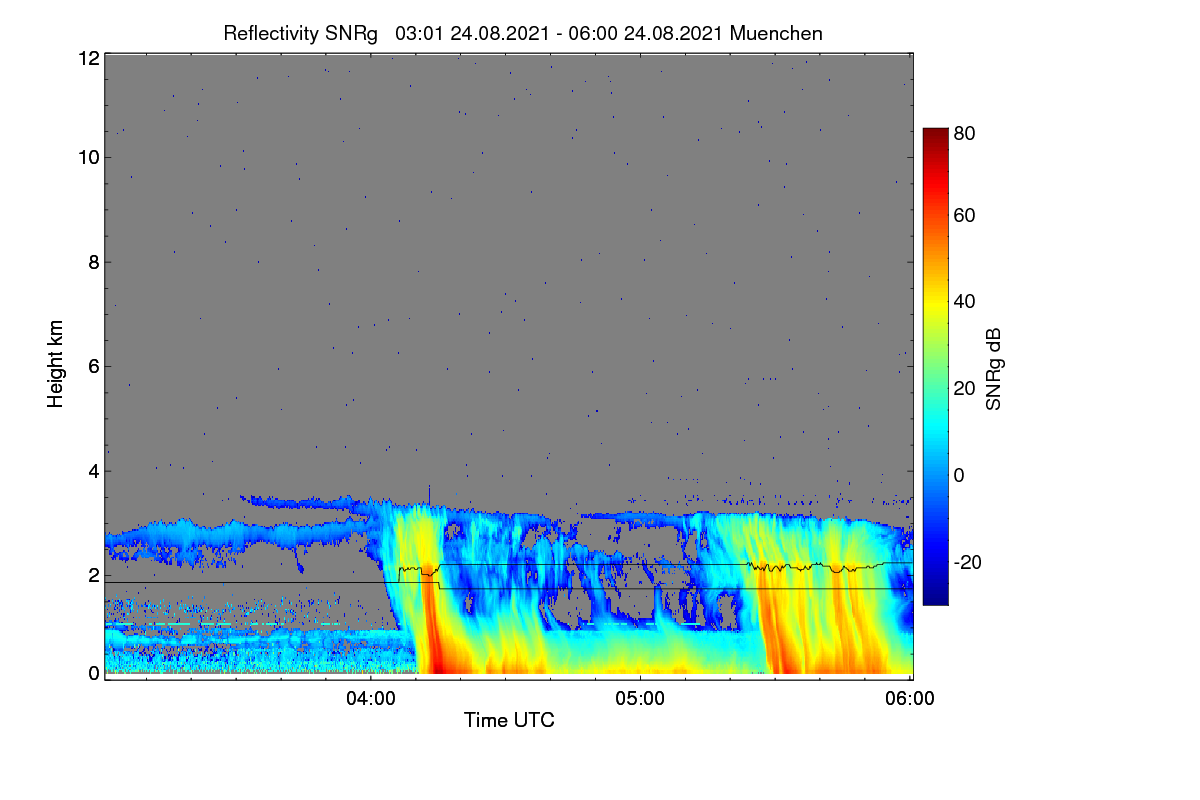Screen dimensions: 1200x800
Task: Click the colorbar value 40
Action: pyautogui.click(x=965, y=301)
